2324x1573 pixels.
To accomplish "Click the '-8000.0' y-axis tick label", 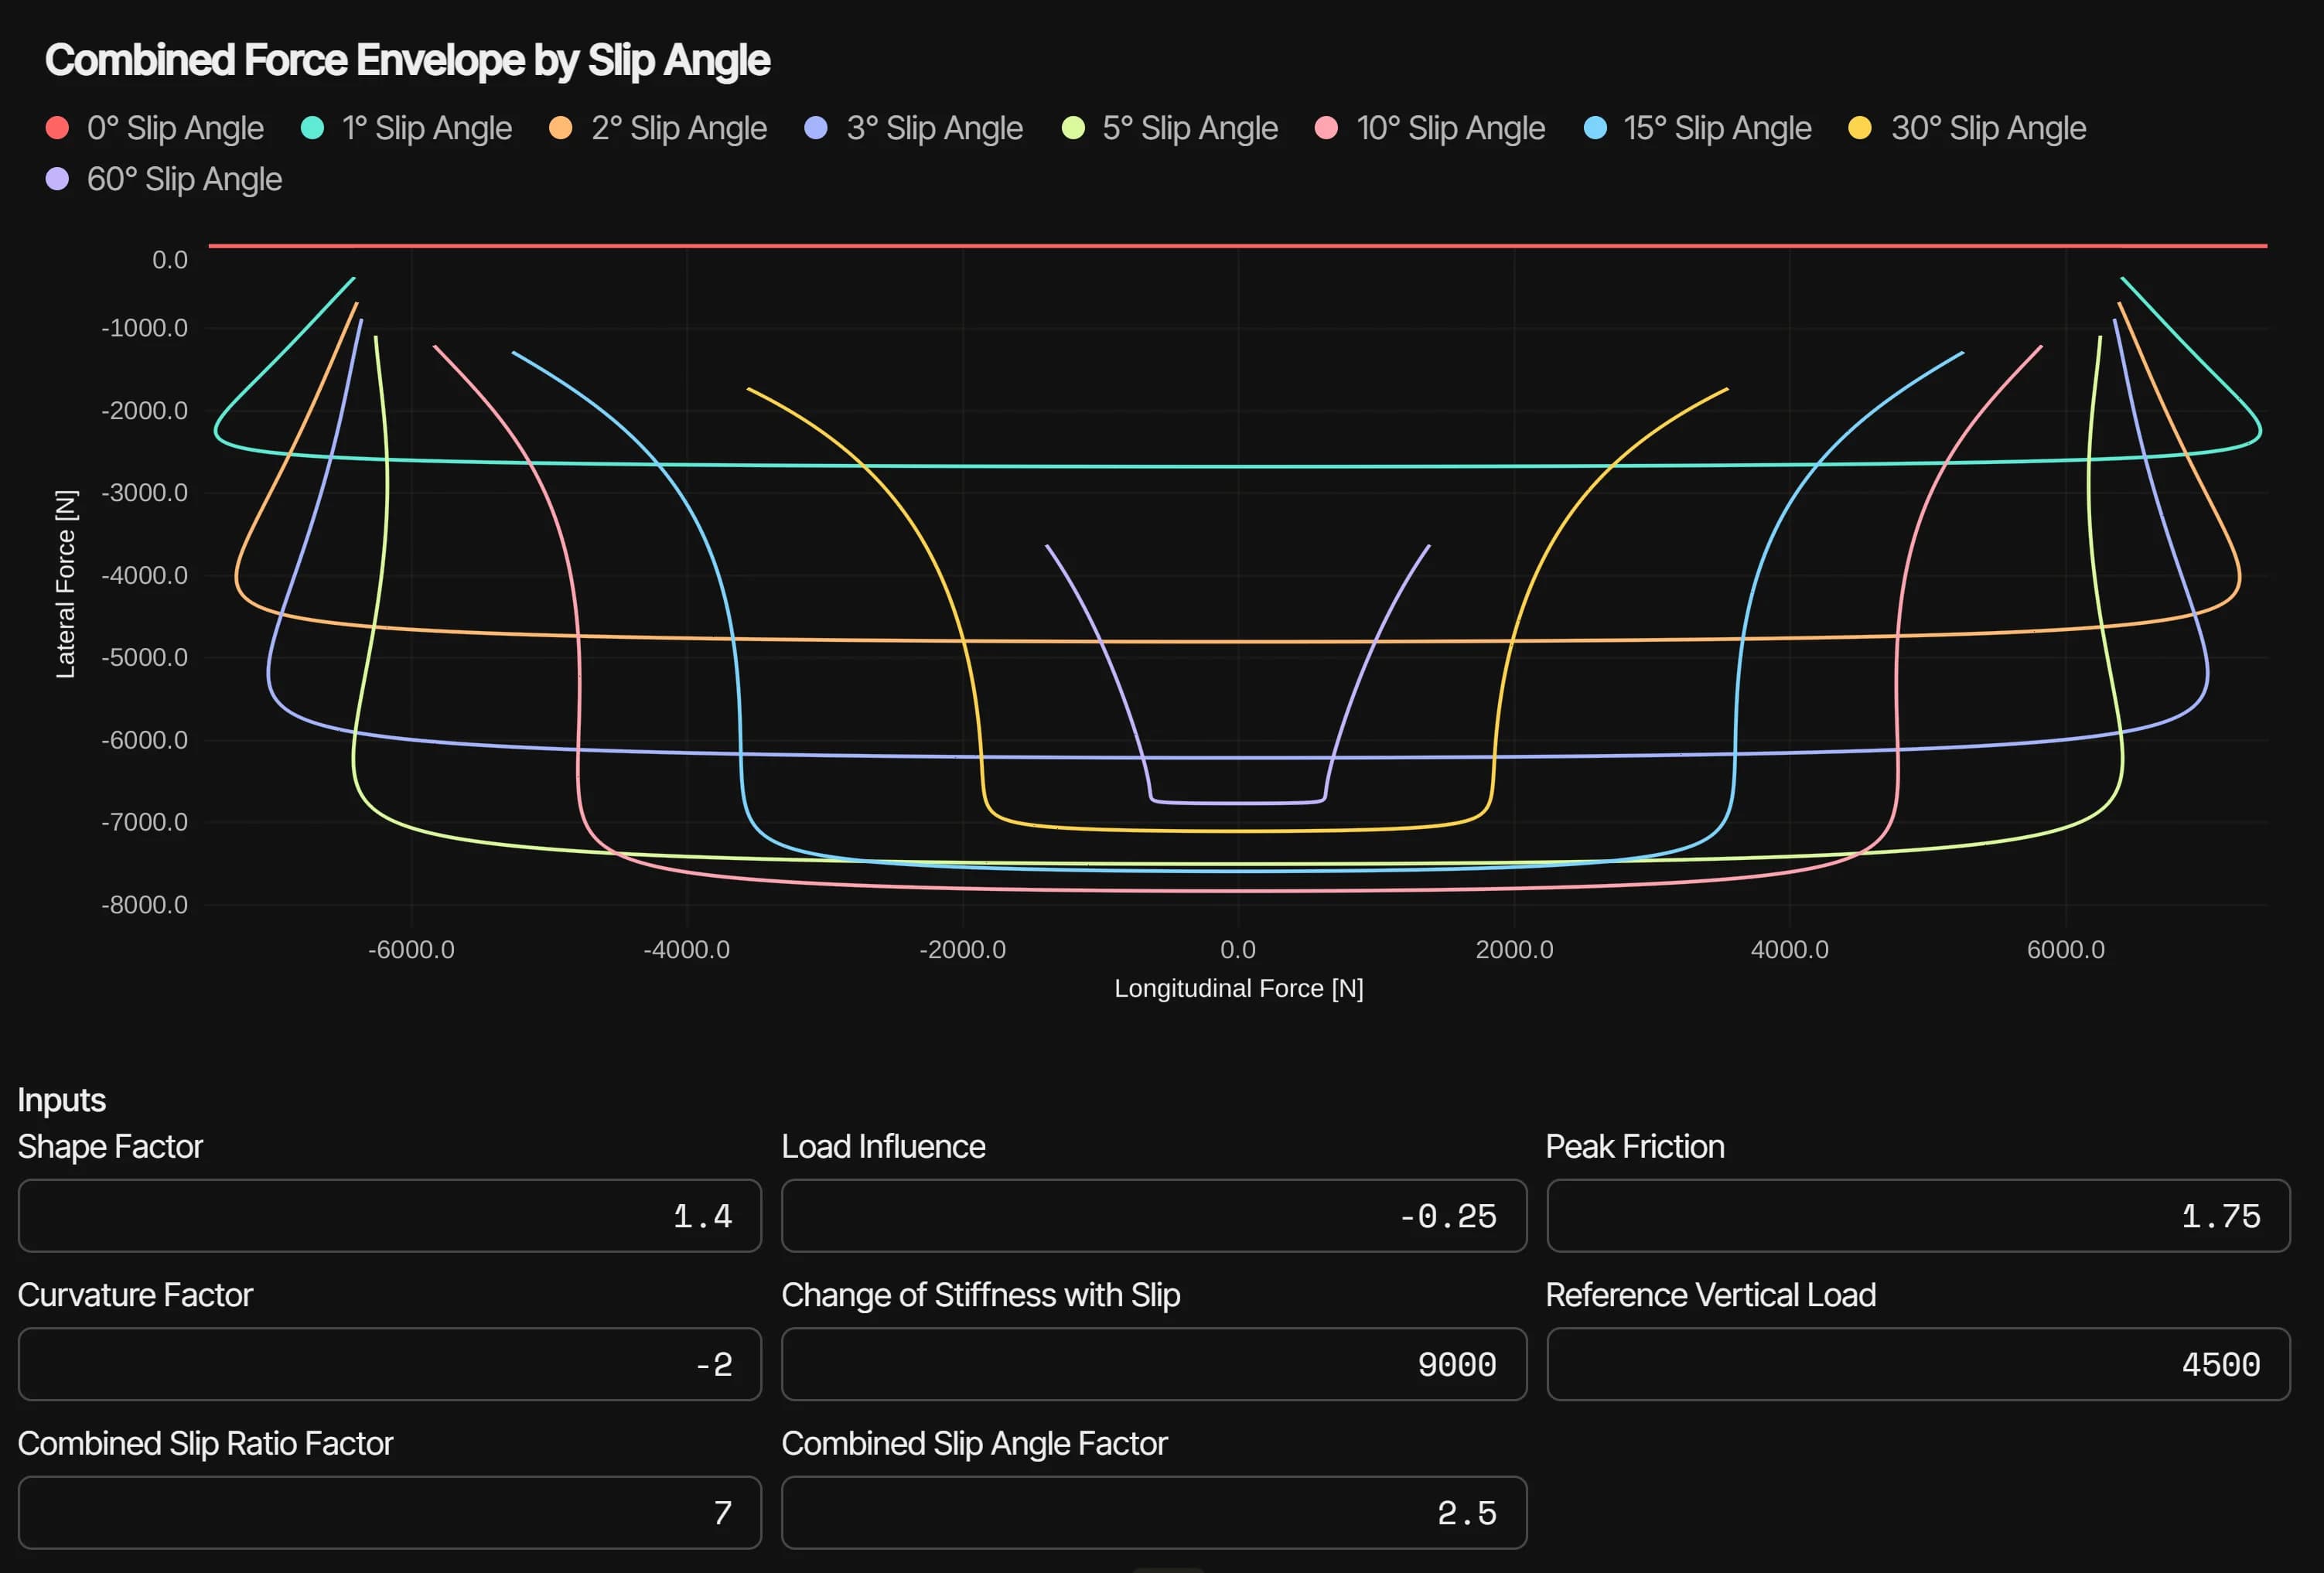I will click(x=144, y=905).
